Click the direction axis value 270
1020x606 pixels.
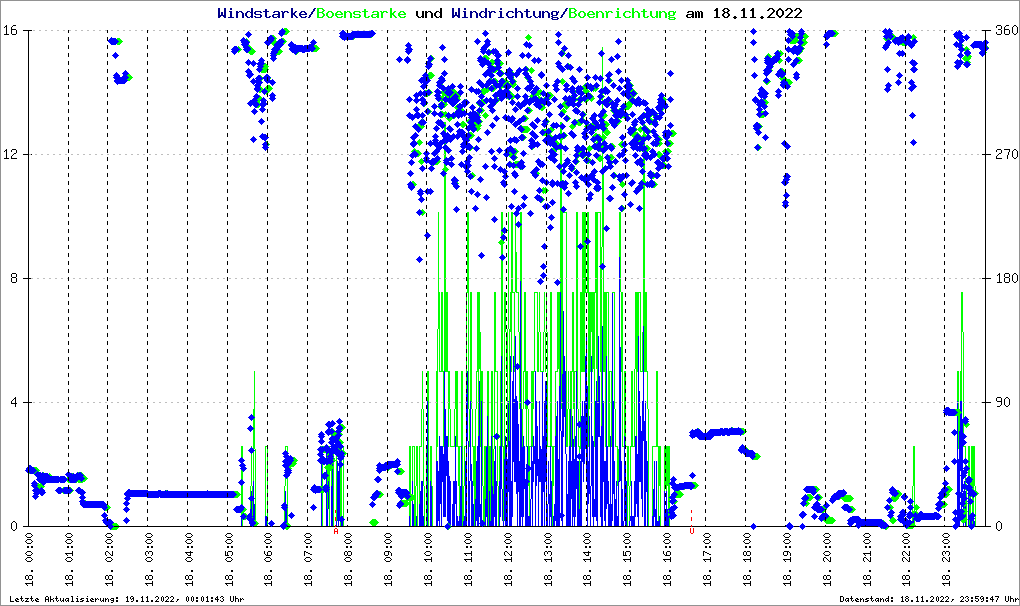point(1006,155)
